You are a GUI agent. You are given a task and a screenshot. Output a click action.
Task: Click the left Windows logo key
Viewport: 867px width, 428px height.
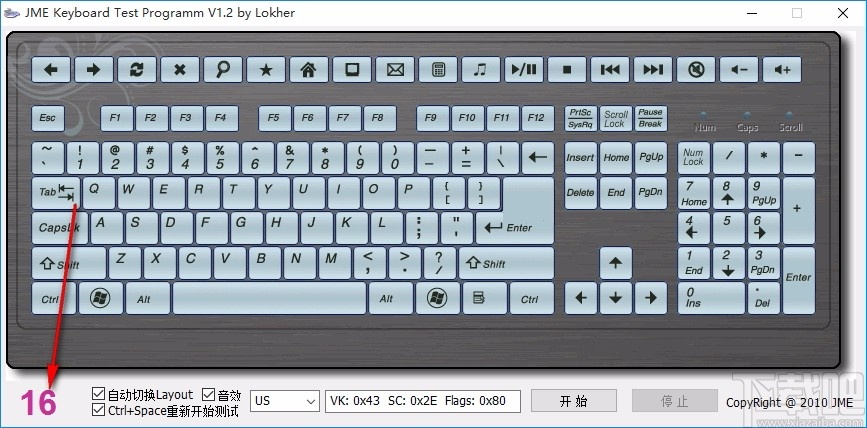[101, 299]
